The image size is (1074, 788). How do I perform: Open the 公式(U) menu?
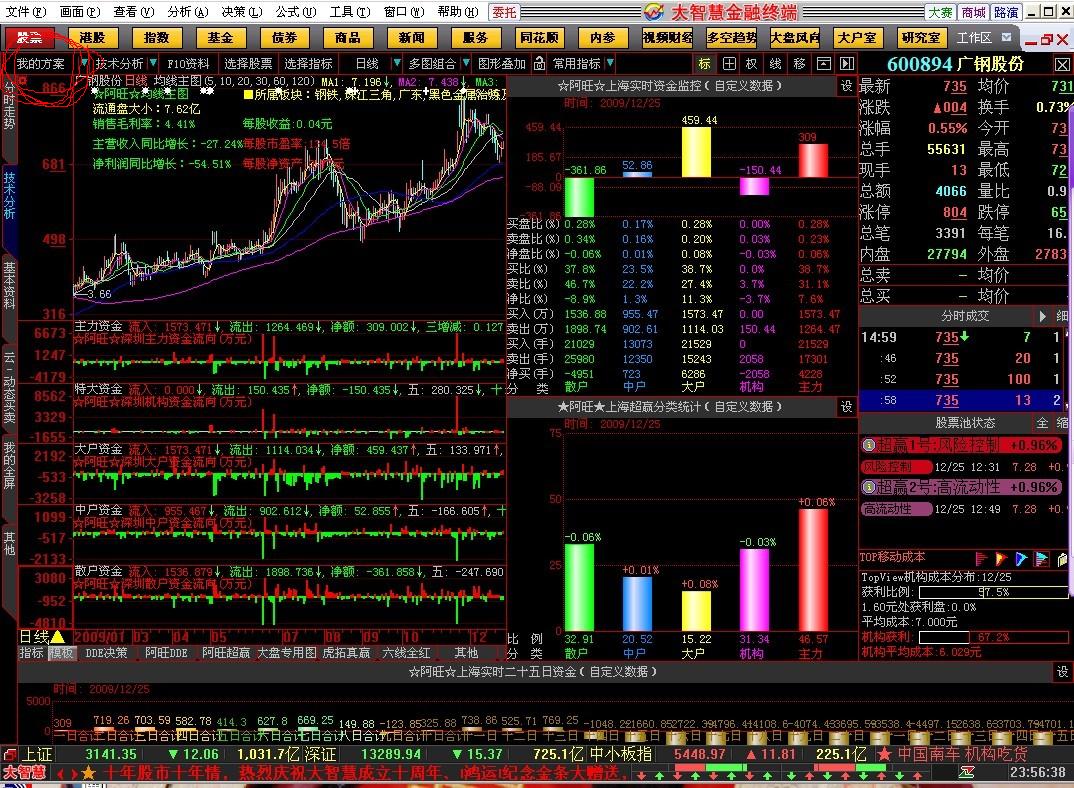pyautogui.click(x=295, y=11)
